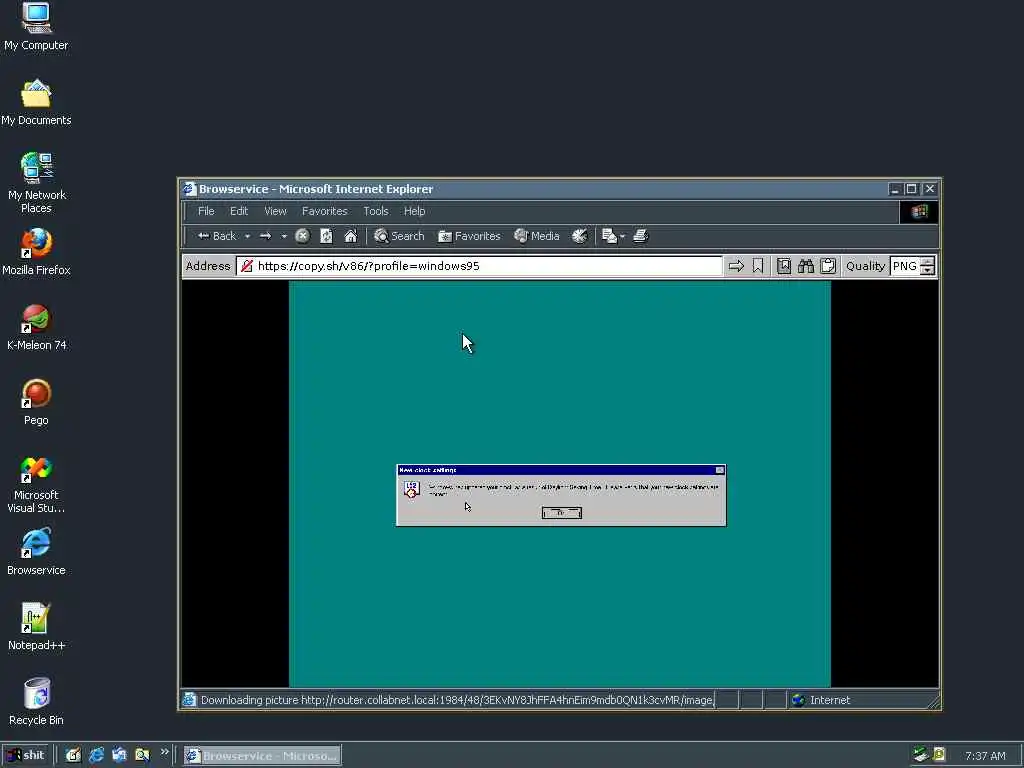Click the Quality PNG field
This screenshot has height=768, width=1024.
point(904,266)
